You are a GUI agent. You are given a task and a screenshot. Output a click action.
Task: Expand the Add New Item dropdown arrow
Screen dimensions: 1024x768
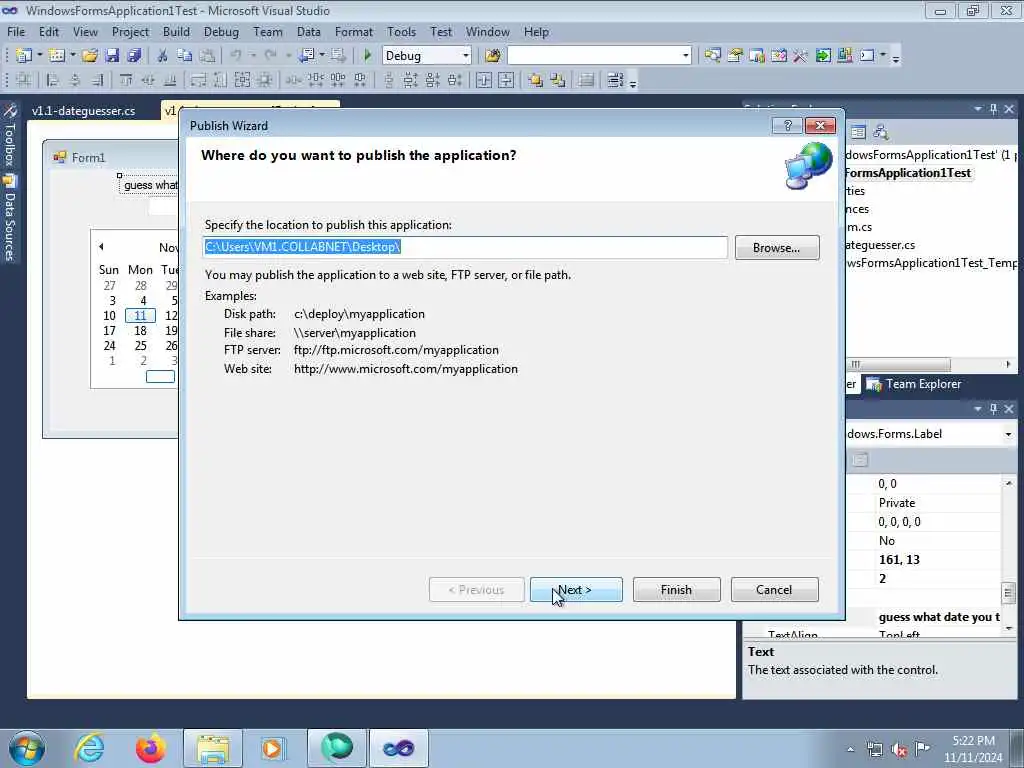[72, 56]
